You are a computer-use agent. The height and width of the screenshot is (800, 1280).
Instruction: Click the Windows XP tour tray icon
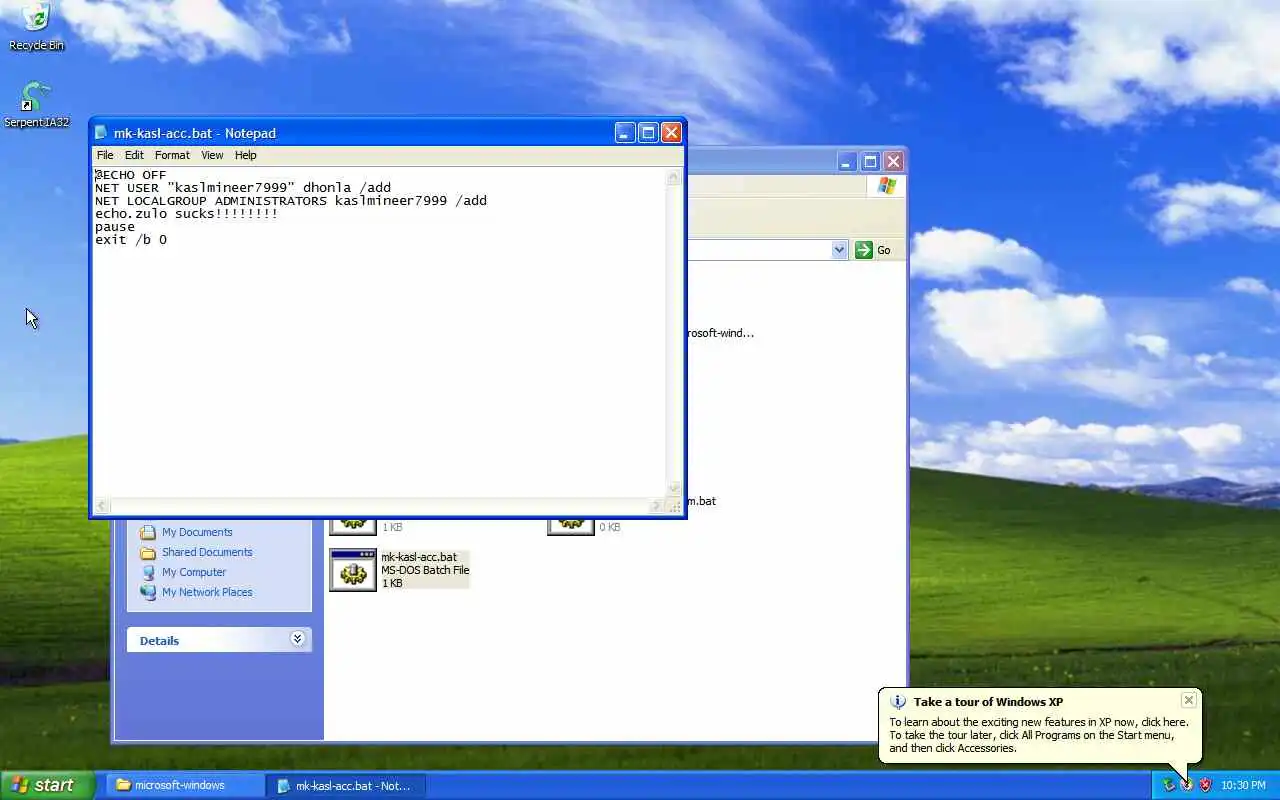(1187, 785)
